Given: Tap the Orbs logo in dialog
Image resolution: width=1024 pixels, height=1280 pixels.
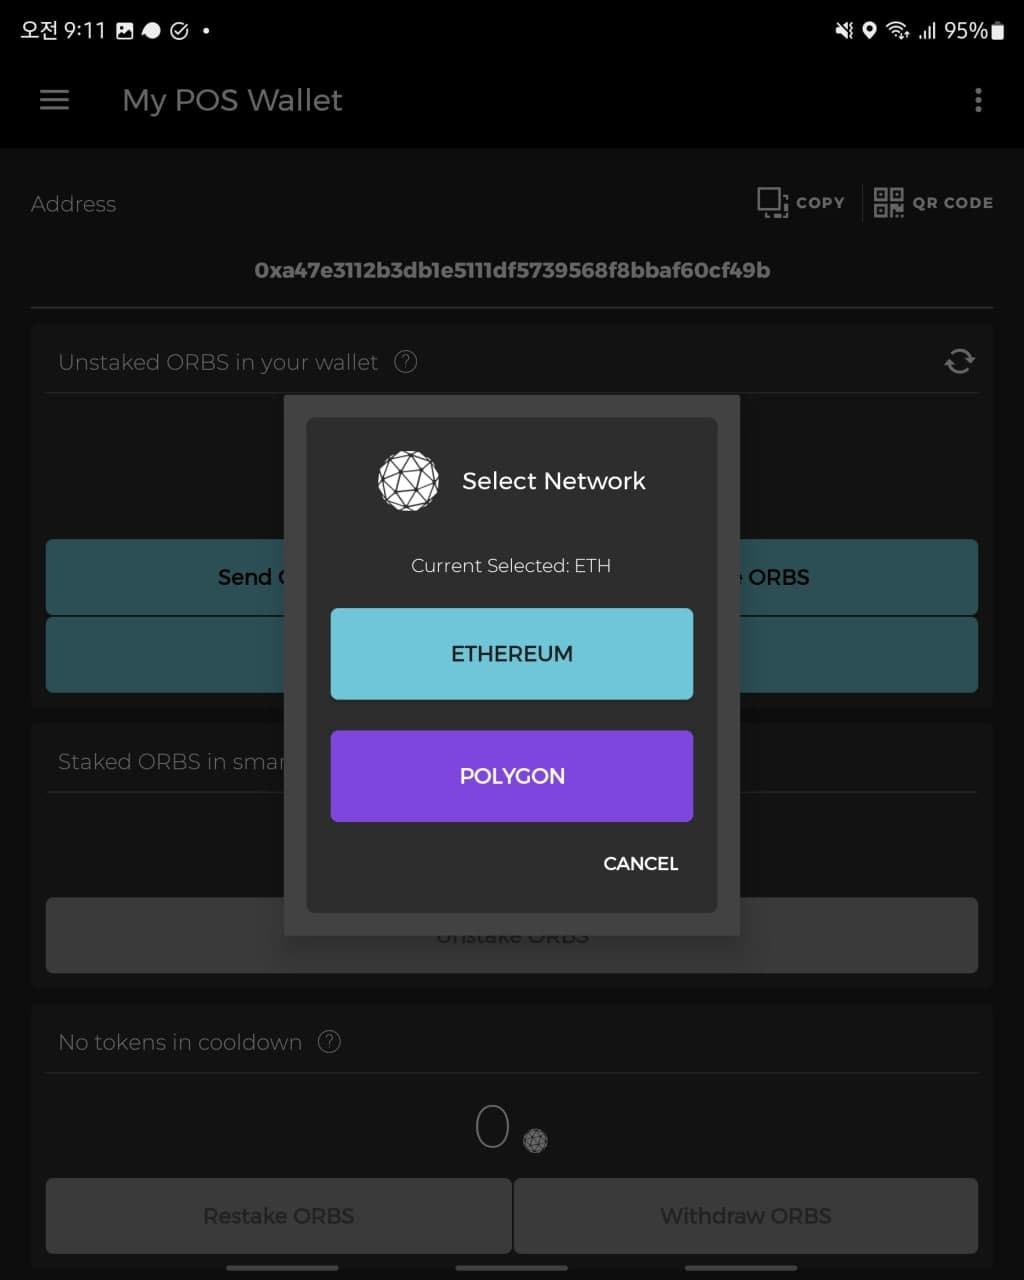Looking at the screenshot, I should coord(408,481).
